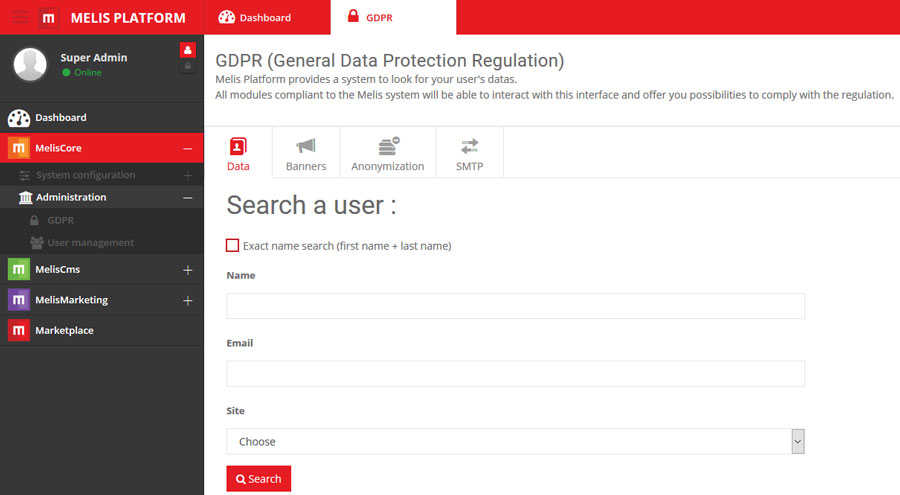Click the red user profile icon
This screenshot has height=495, width=900.
[x=187, y=50]
